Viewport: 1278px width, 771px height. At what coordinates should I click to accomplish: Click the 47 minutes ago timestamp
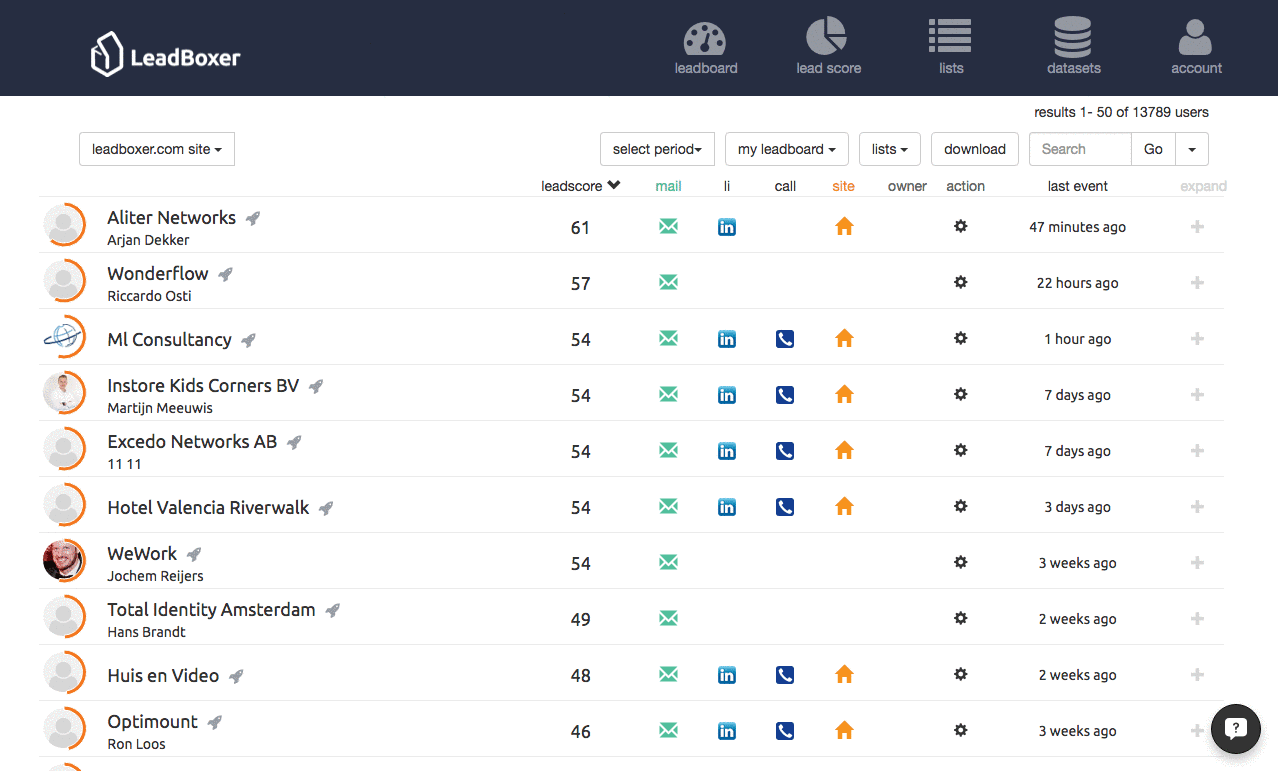(x=1078, y=227)
